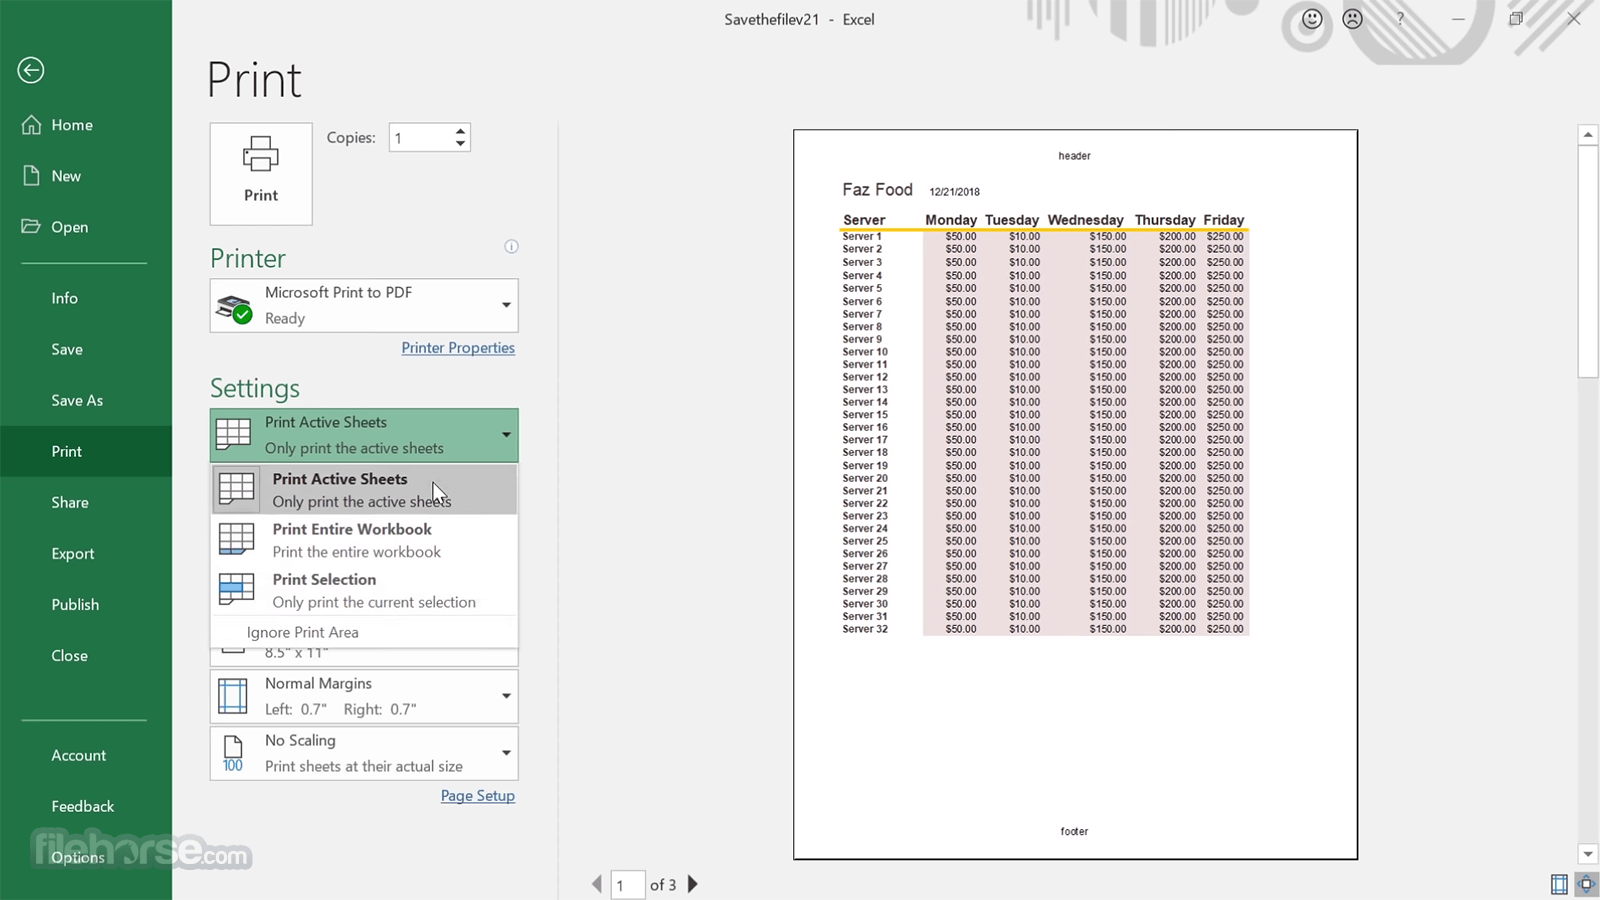Open Printer Properties link
Image resolution: width=1600 pixels, height=900 pixels.
click(x=458, y=348)
